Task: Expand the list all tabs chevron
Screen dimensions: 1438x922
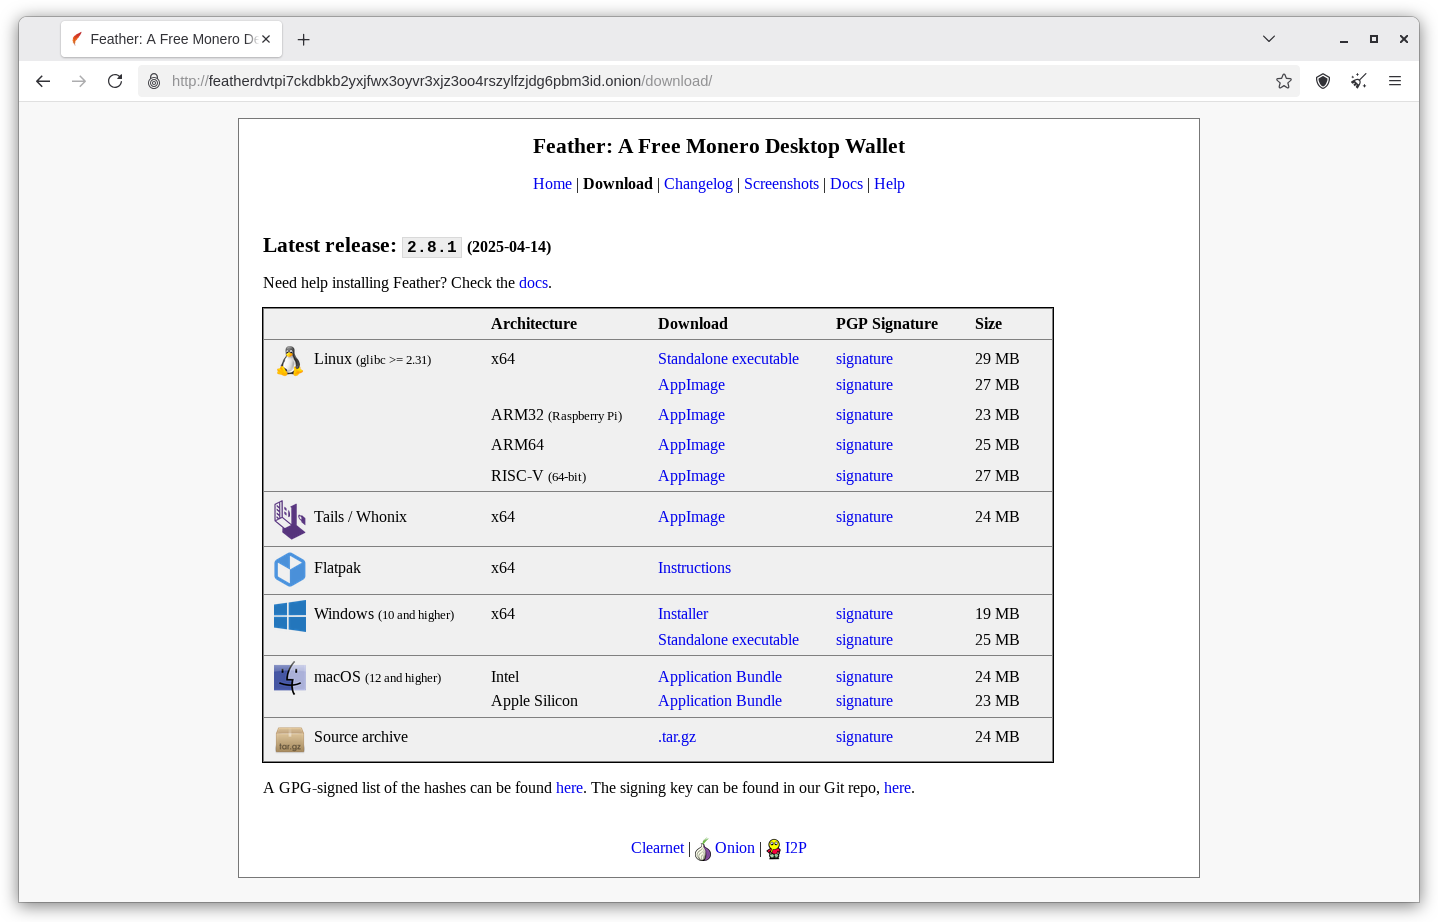Action: click(1269, 39)
